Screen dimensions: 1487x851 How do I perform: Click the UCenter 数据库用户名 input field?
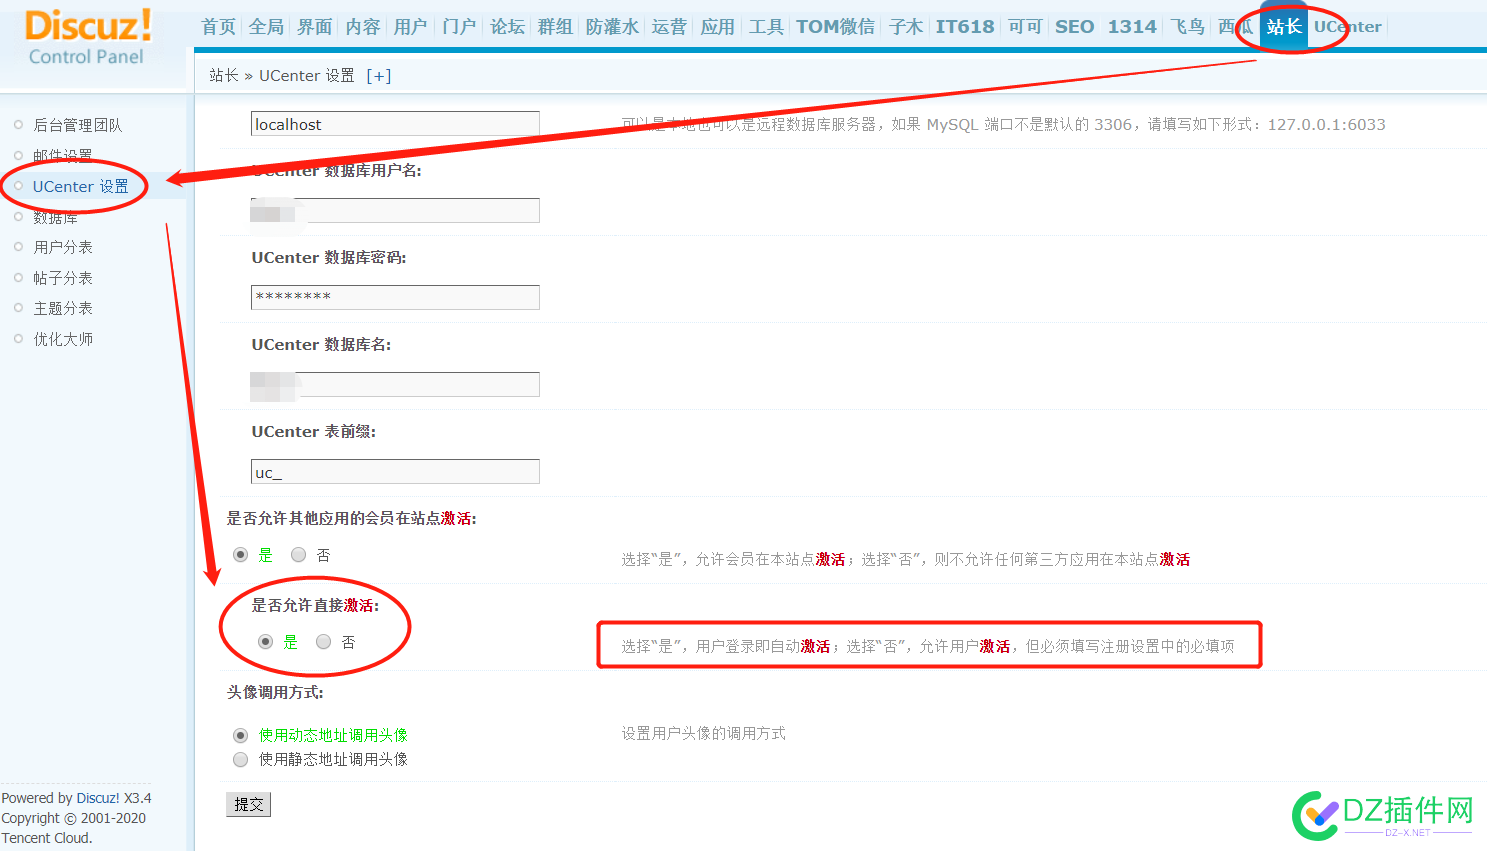click(x=395, y=210)
